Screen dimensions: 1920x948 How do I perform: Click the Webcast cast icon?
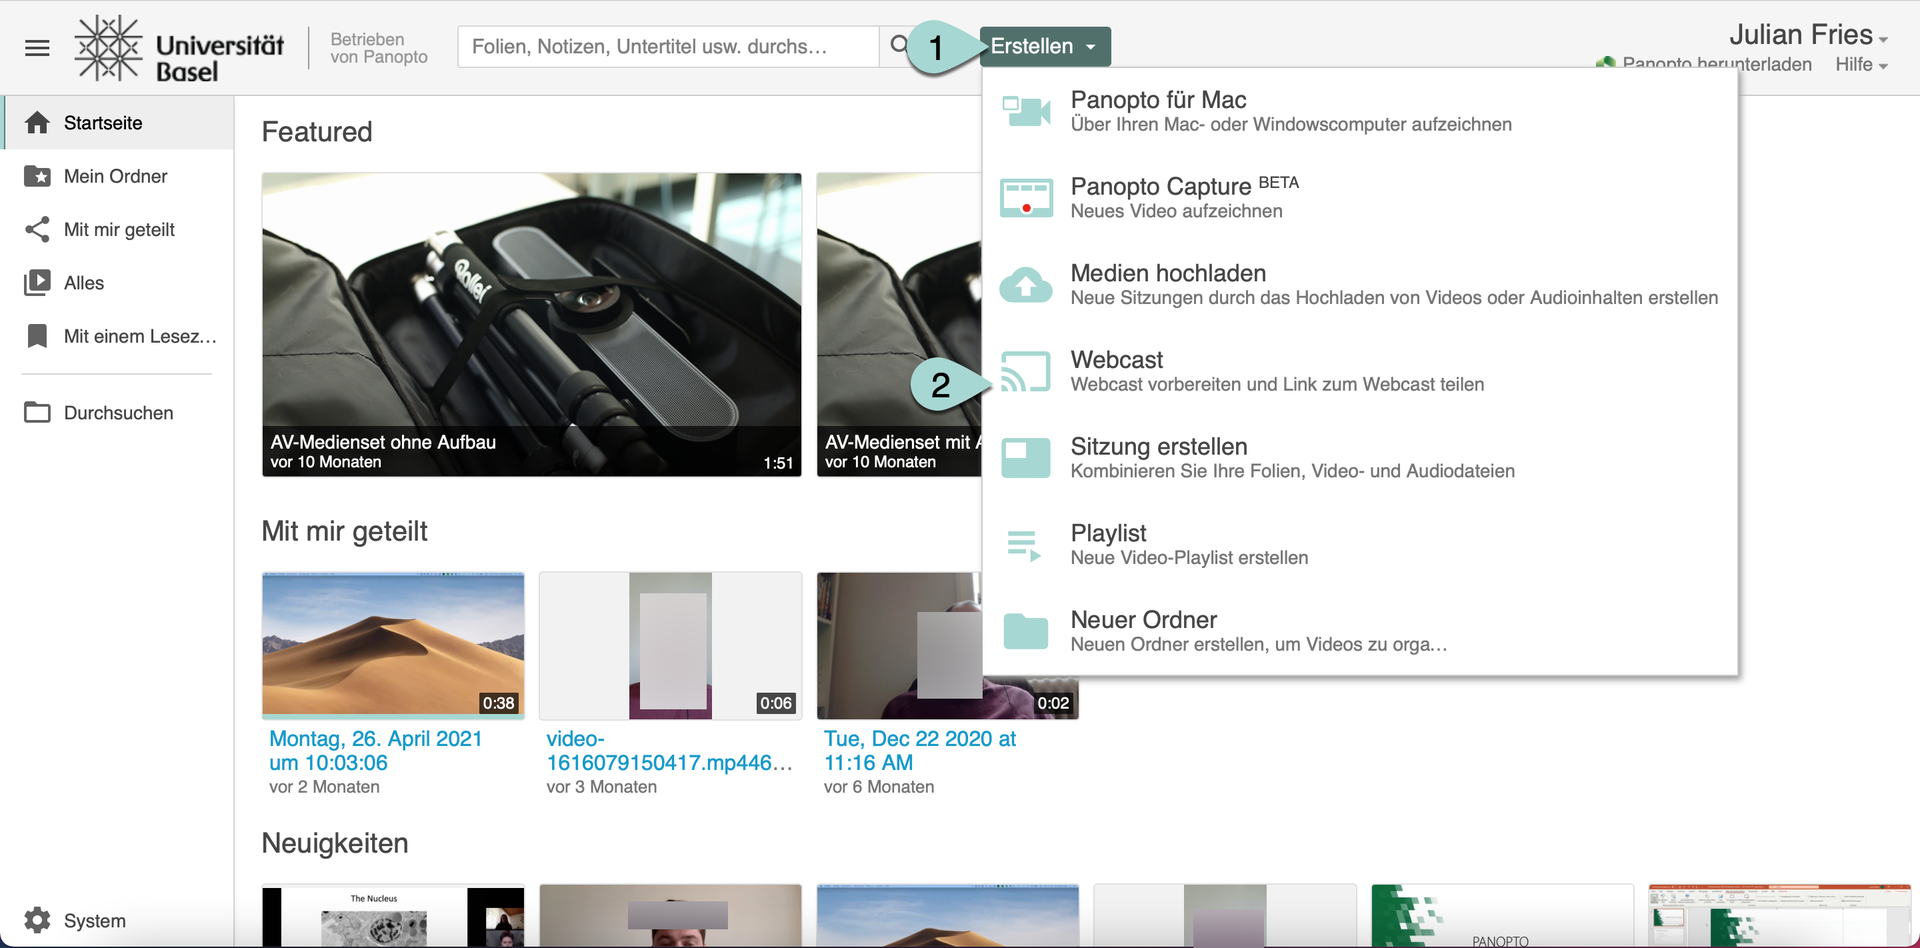[1025, 371]
